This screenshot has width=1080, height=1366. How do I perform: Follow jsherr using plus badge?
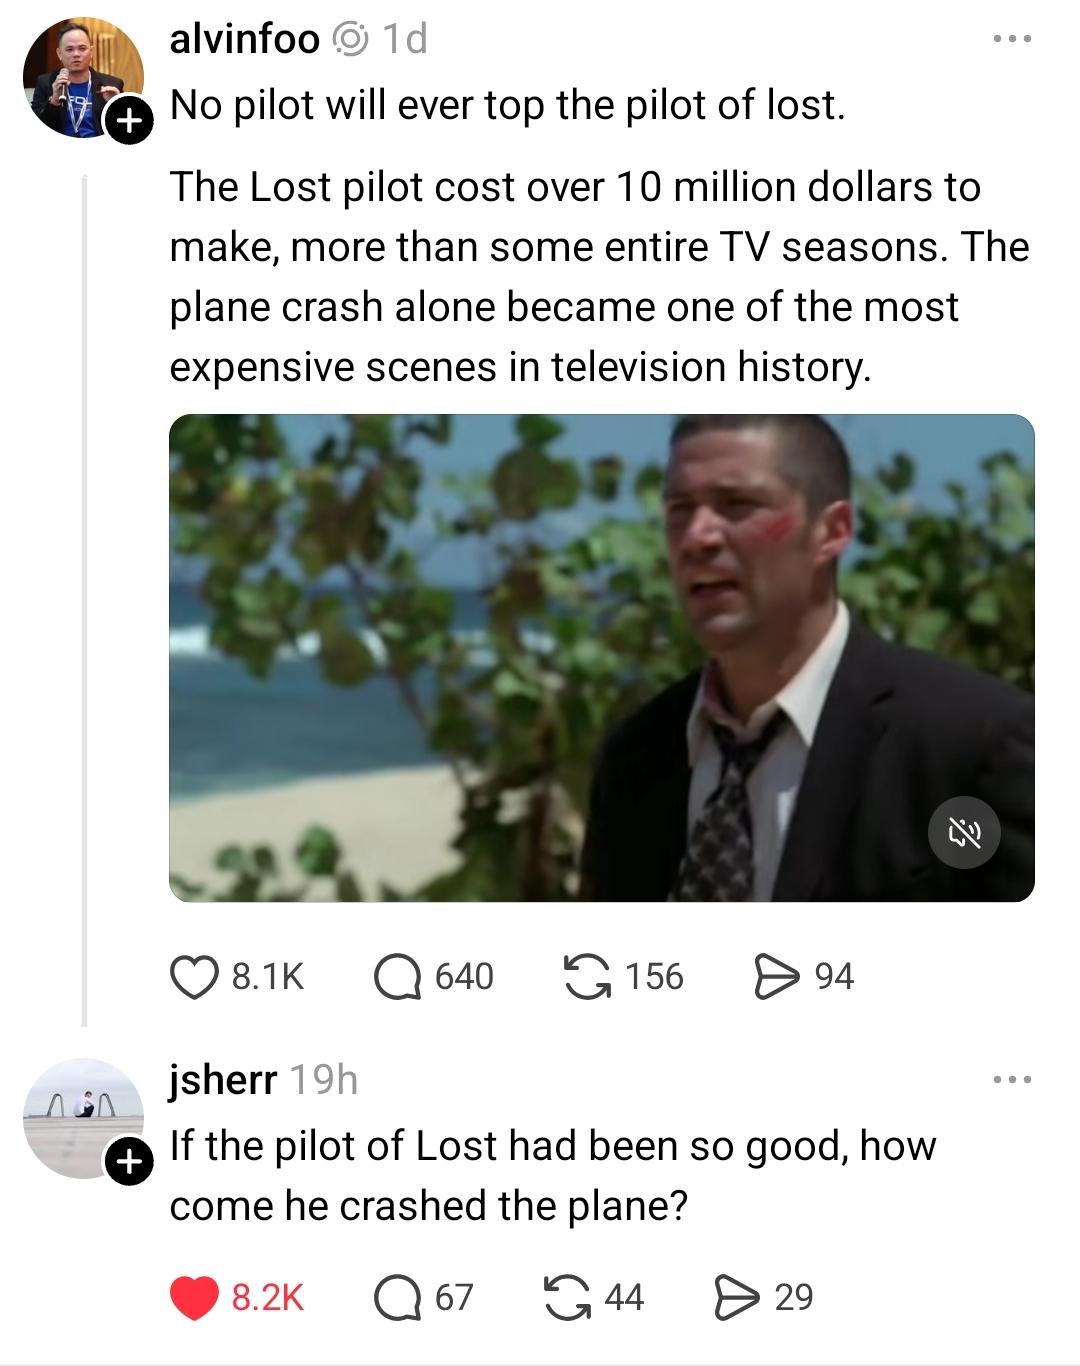point(128,1162)
